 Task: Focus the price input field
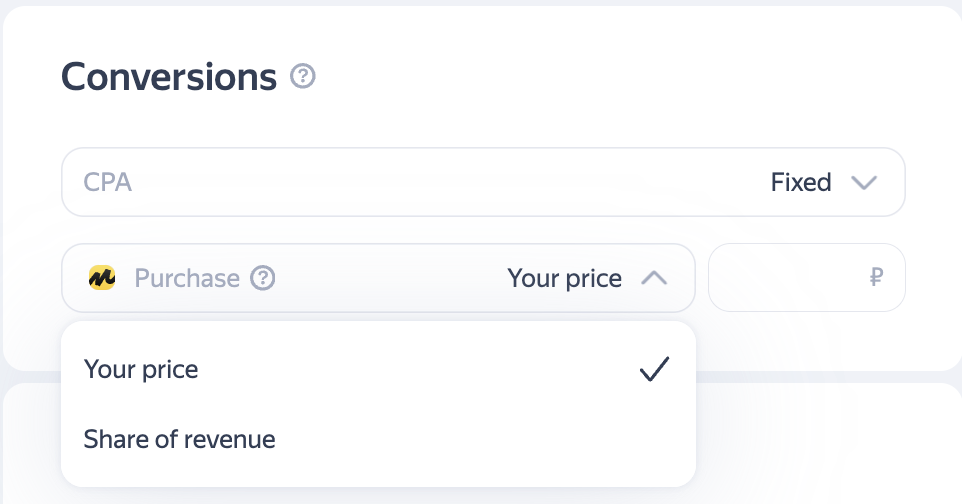pos(790,278)
